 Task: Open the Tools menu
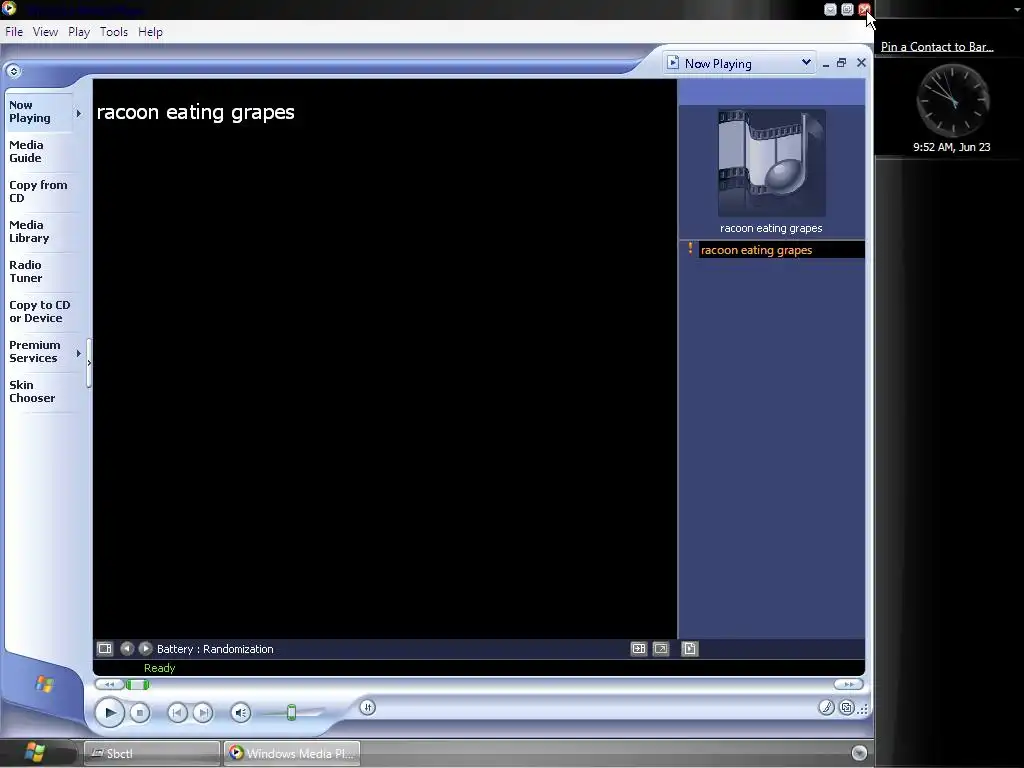coord(114,31)
